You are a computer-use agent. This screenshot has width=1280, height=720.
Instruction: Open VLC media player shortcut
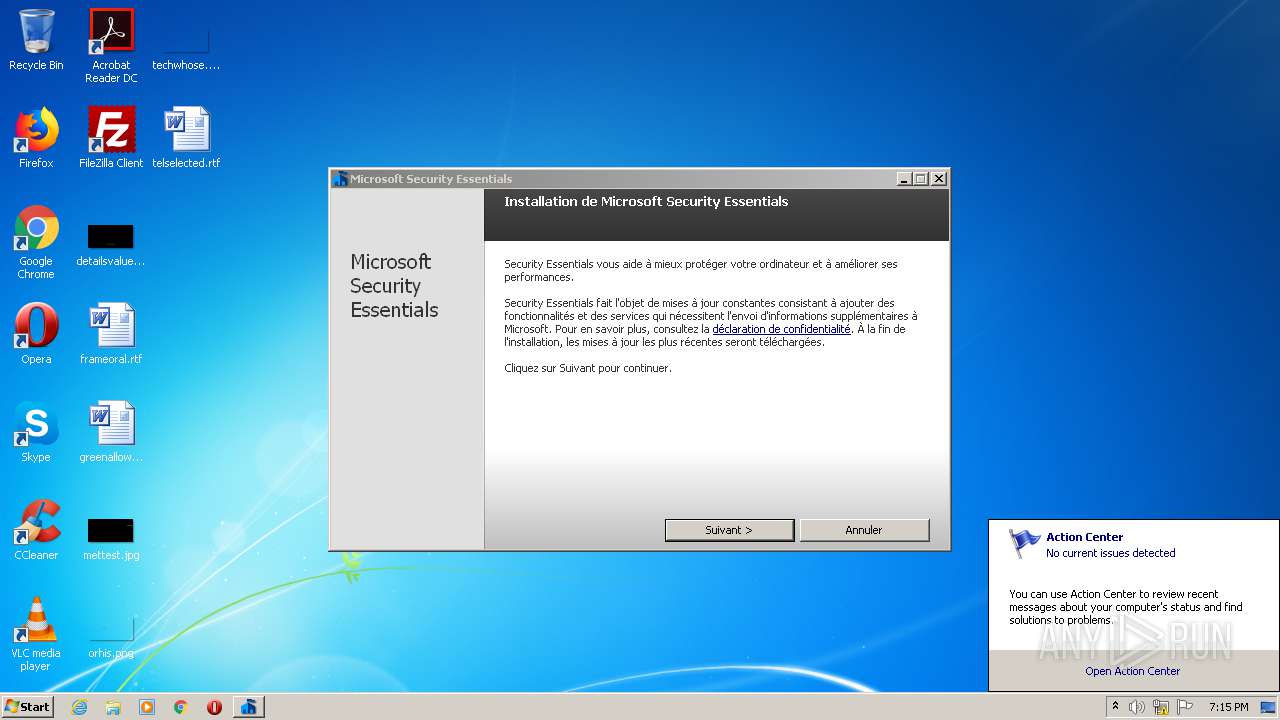[36, 634]
